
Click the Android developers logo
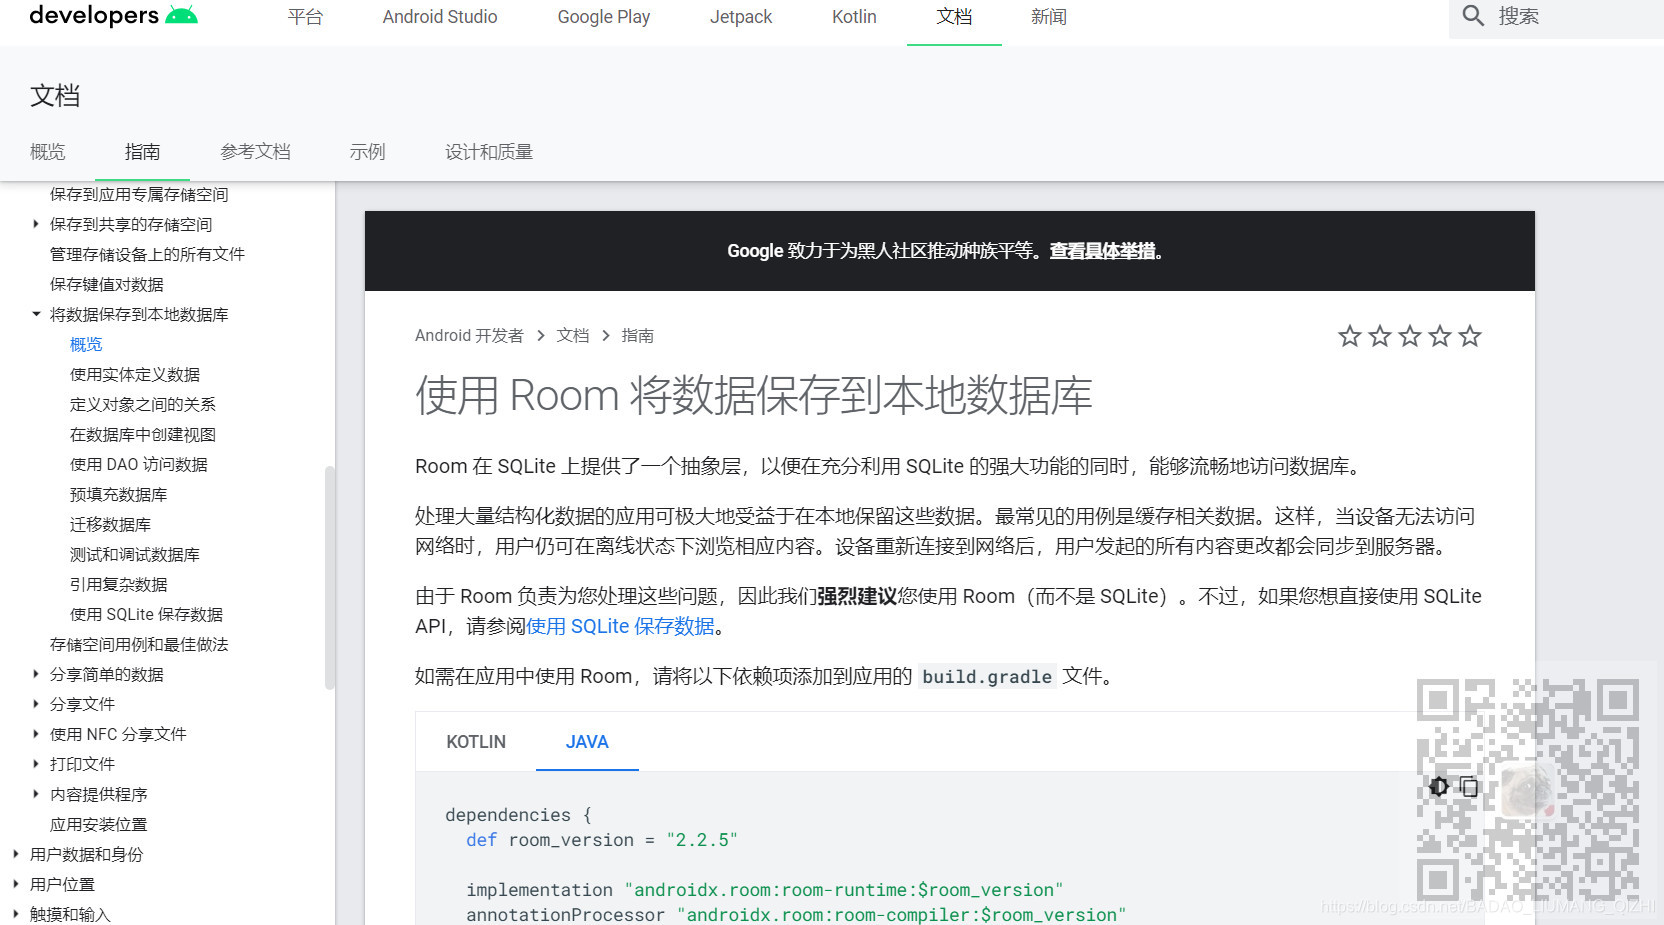pos(113,14)
